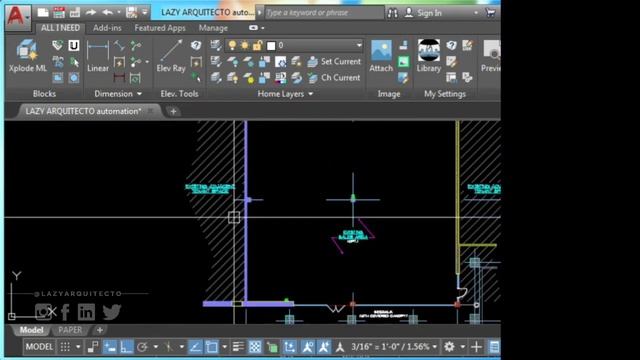
Task: Click the Xplode ML tool
Action: pos(27,56)
